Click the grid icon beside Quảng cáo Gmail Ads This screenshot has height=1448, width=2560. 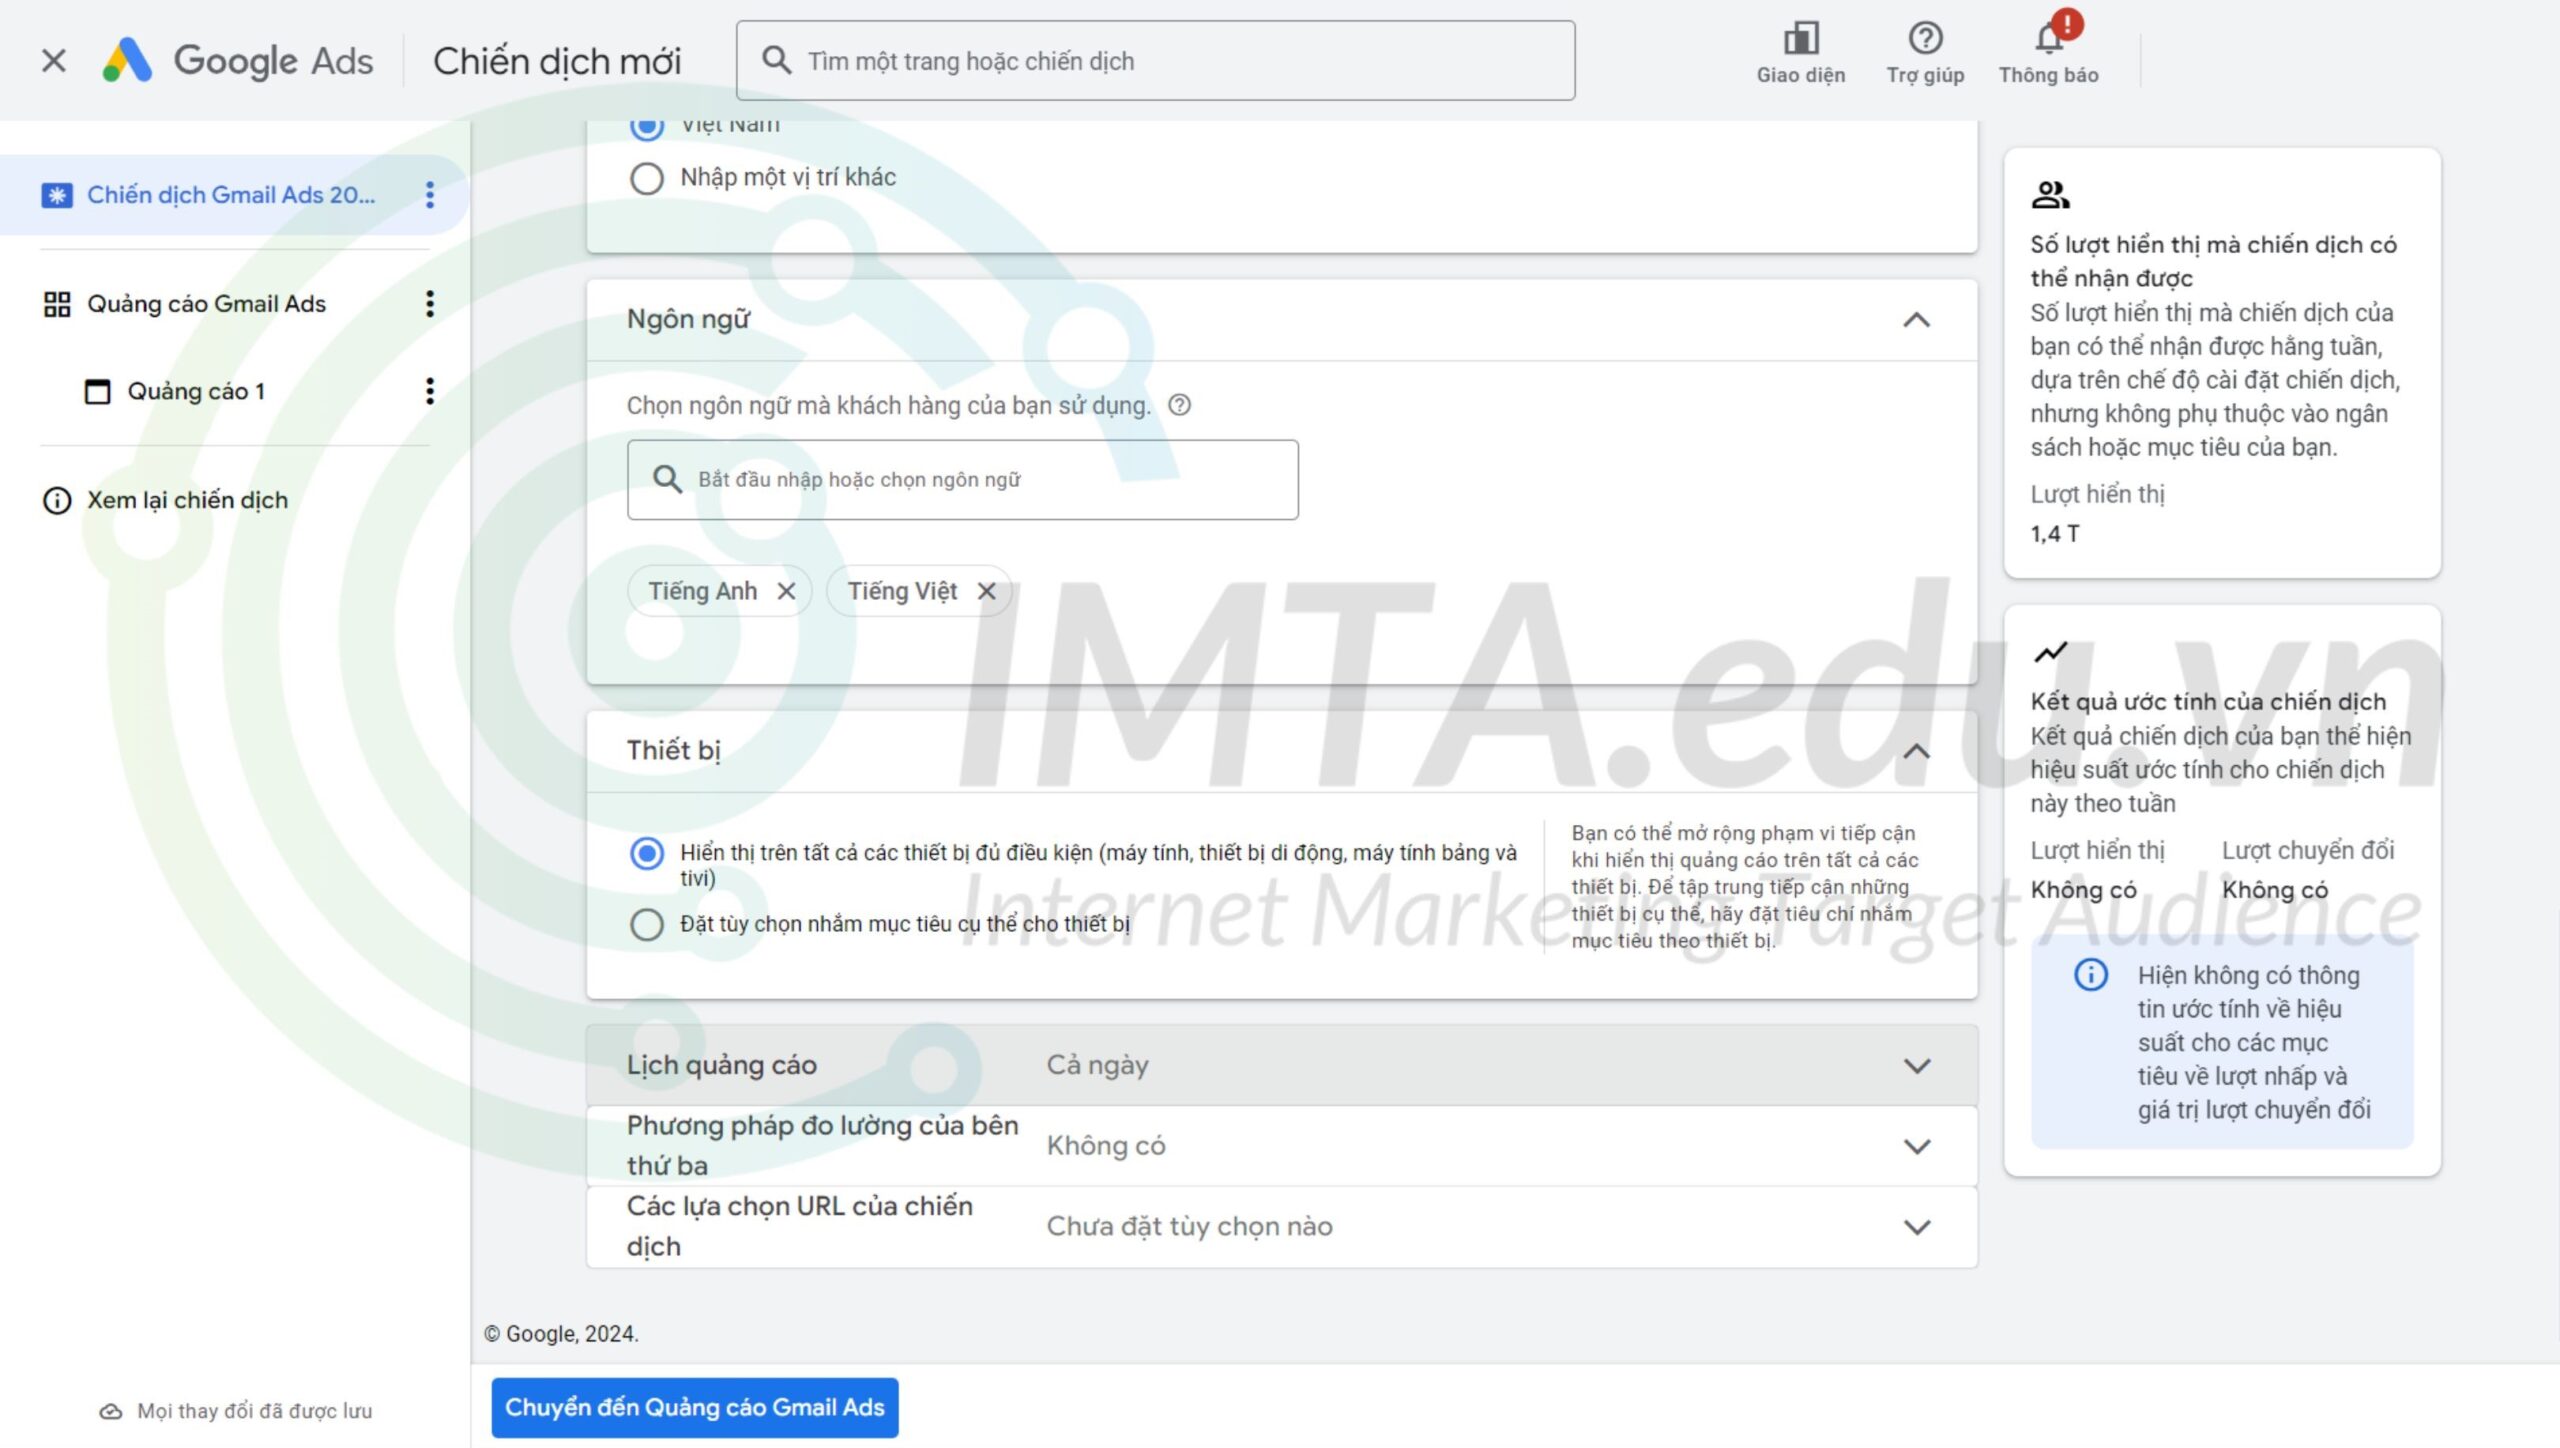pos(57,304)
